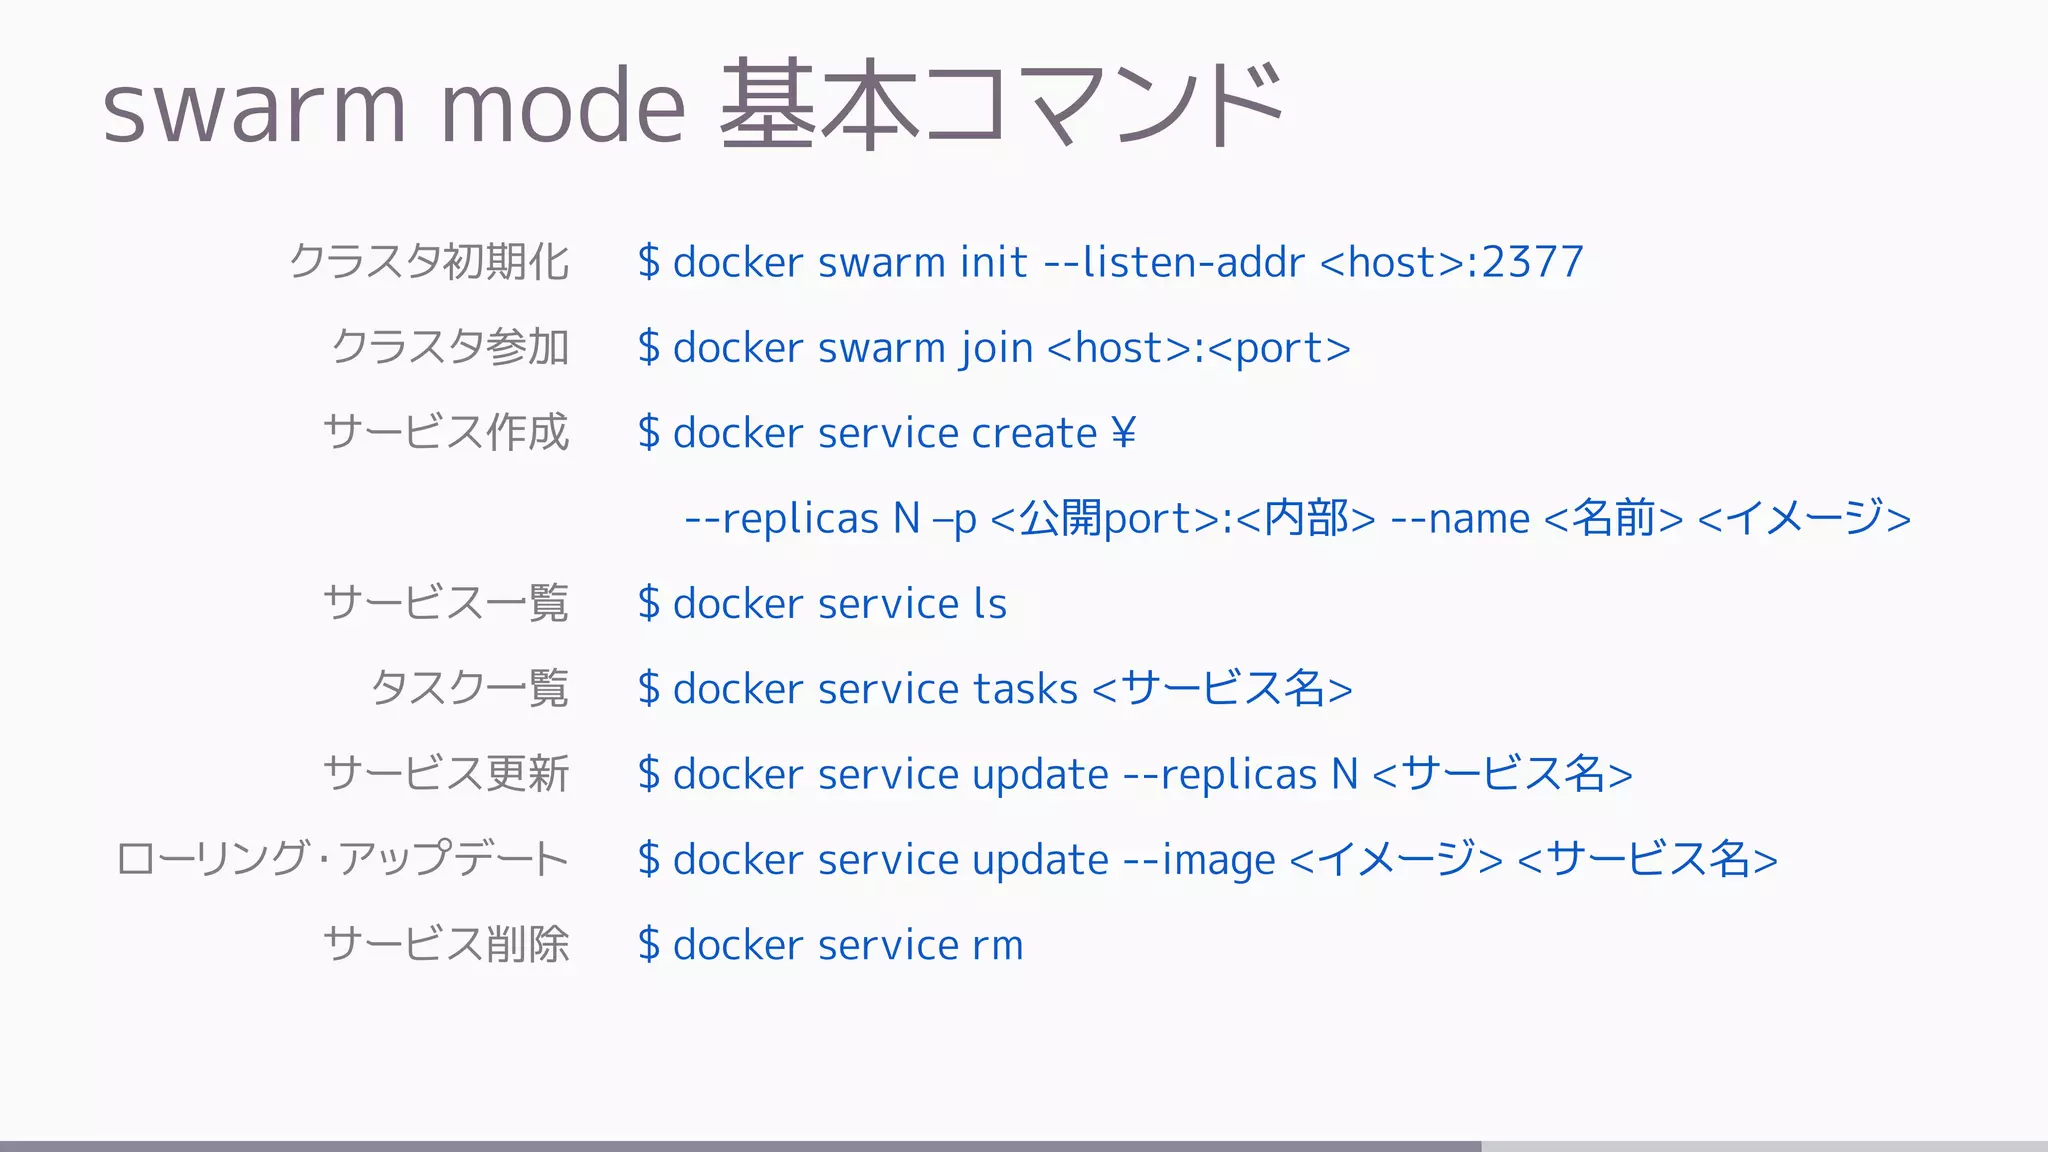
Task: Click the label 'クラスタ参加'
Action: tap(450, 347)
